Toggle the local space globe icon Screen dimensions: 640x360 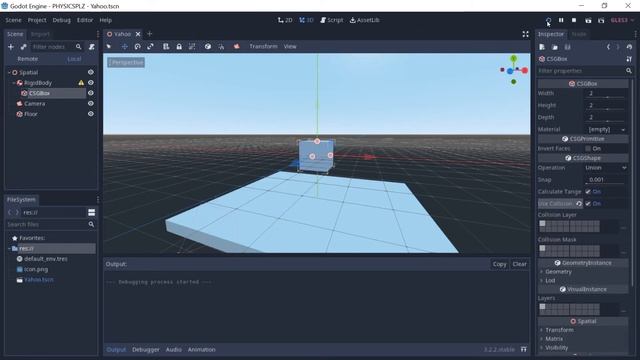(208, 47)
